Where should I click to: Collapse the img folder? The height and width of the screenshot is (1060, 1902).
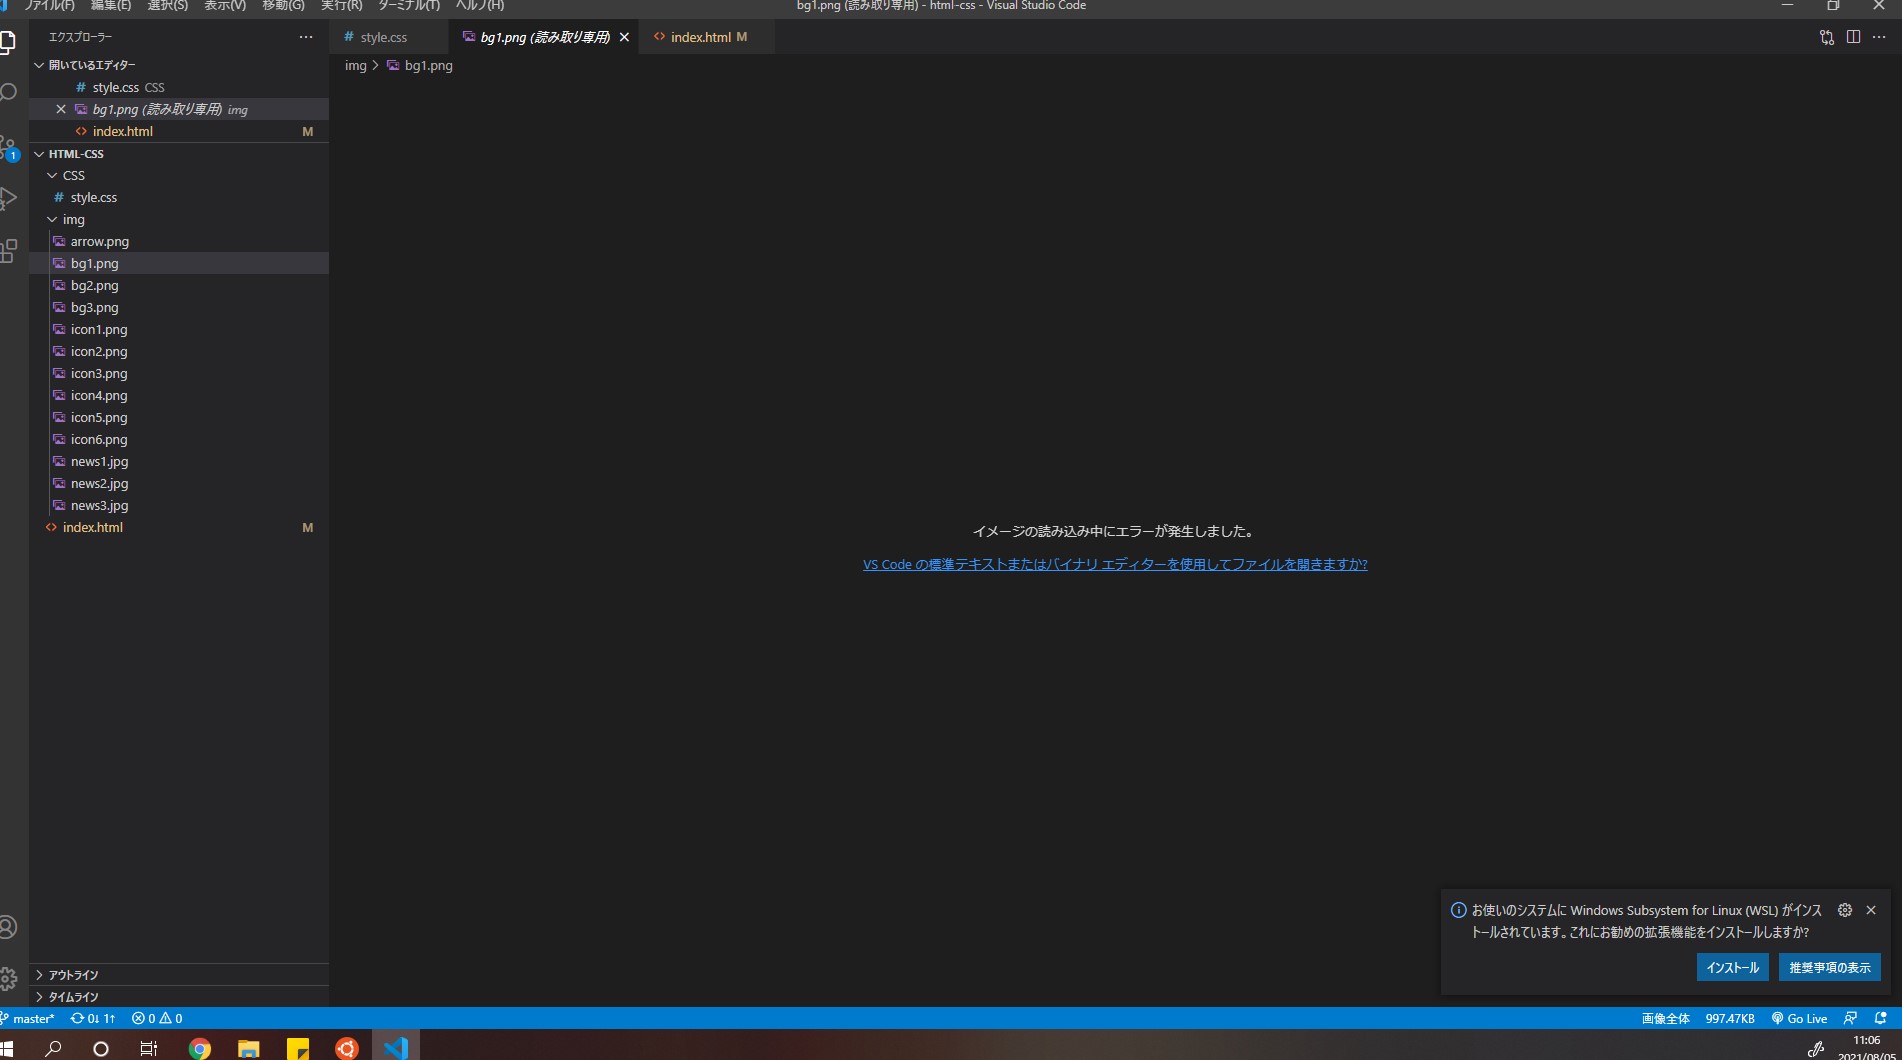(x=52, y=219)
